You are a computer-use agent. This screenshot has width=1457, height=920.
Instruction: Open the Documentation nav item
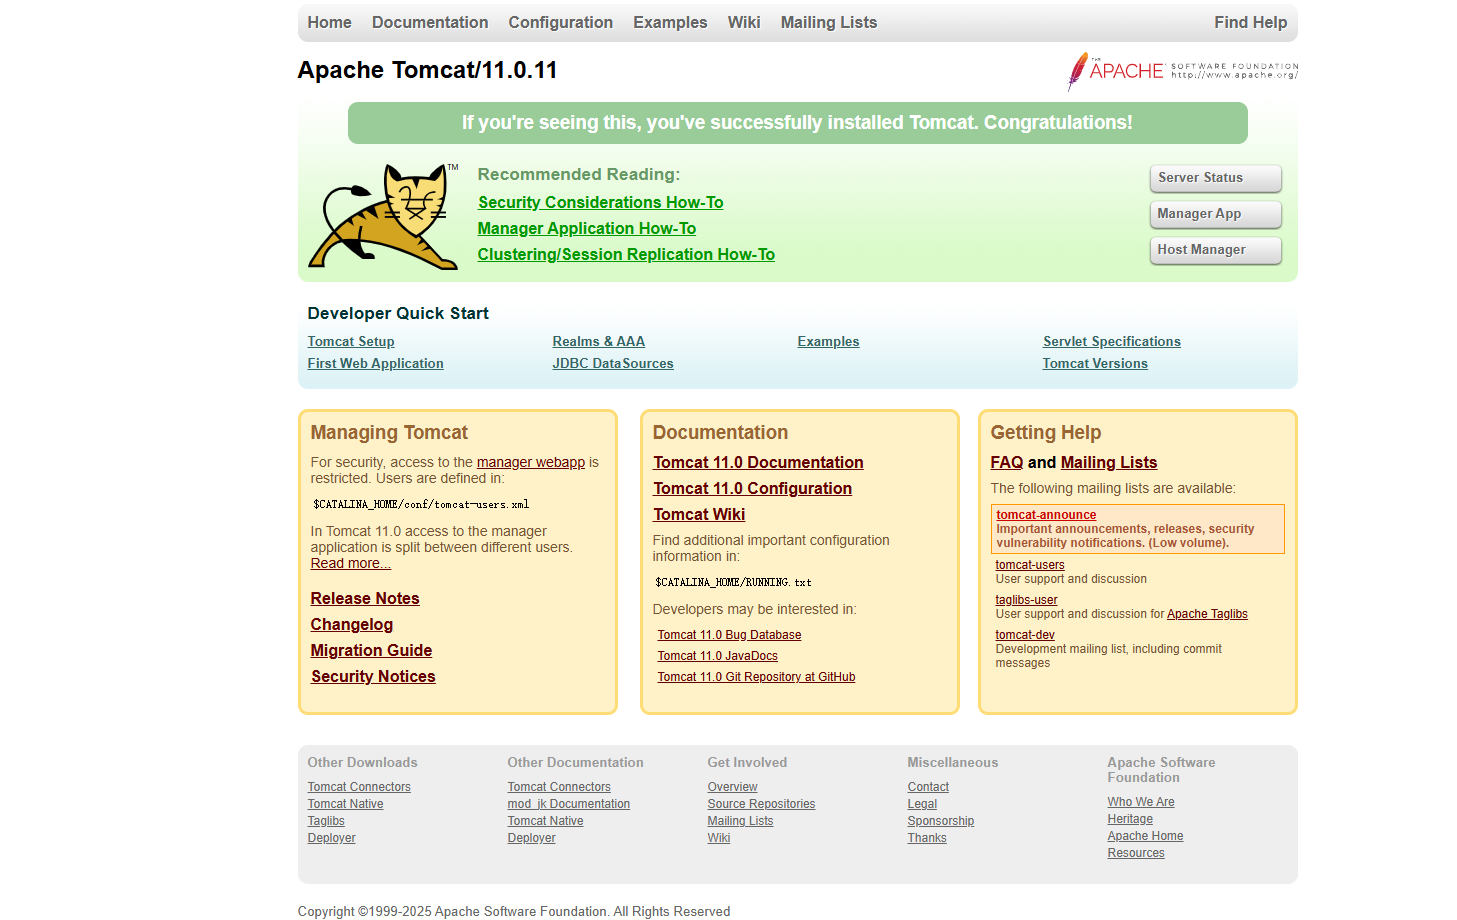[x=430, y=22]
